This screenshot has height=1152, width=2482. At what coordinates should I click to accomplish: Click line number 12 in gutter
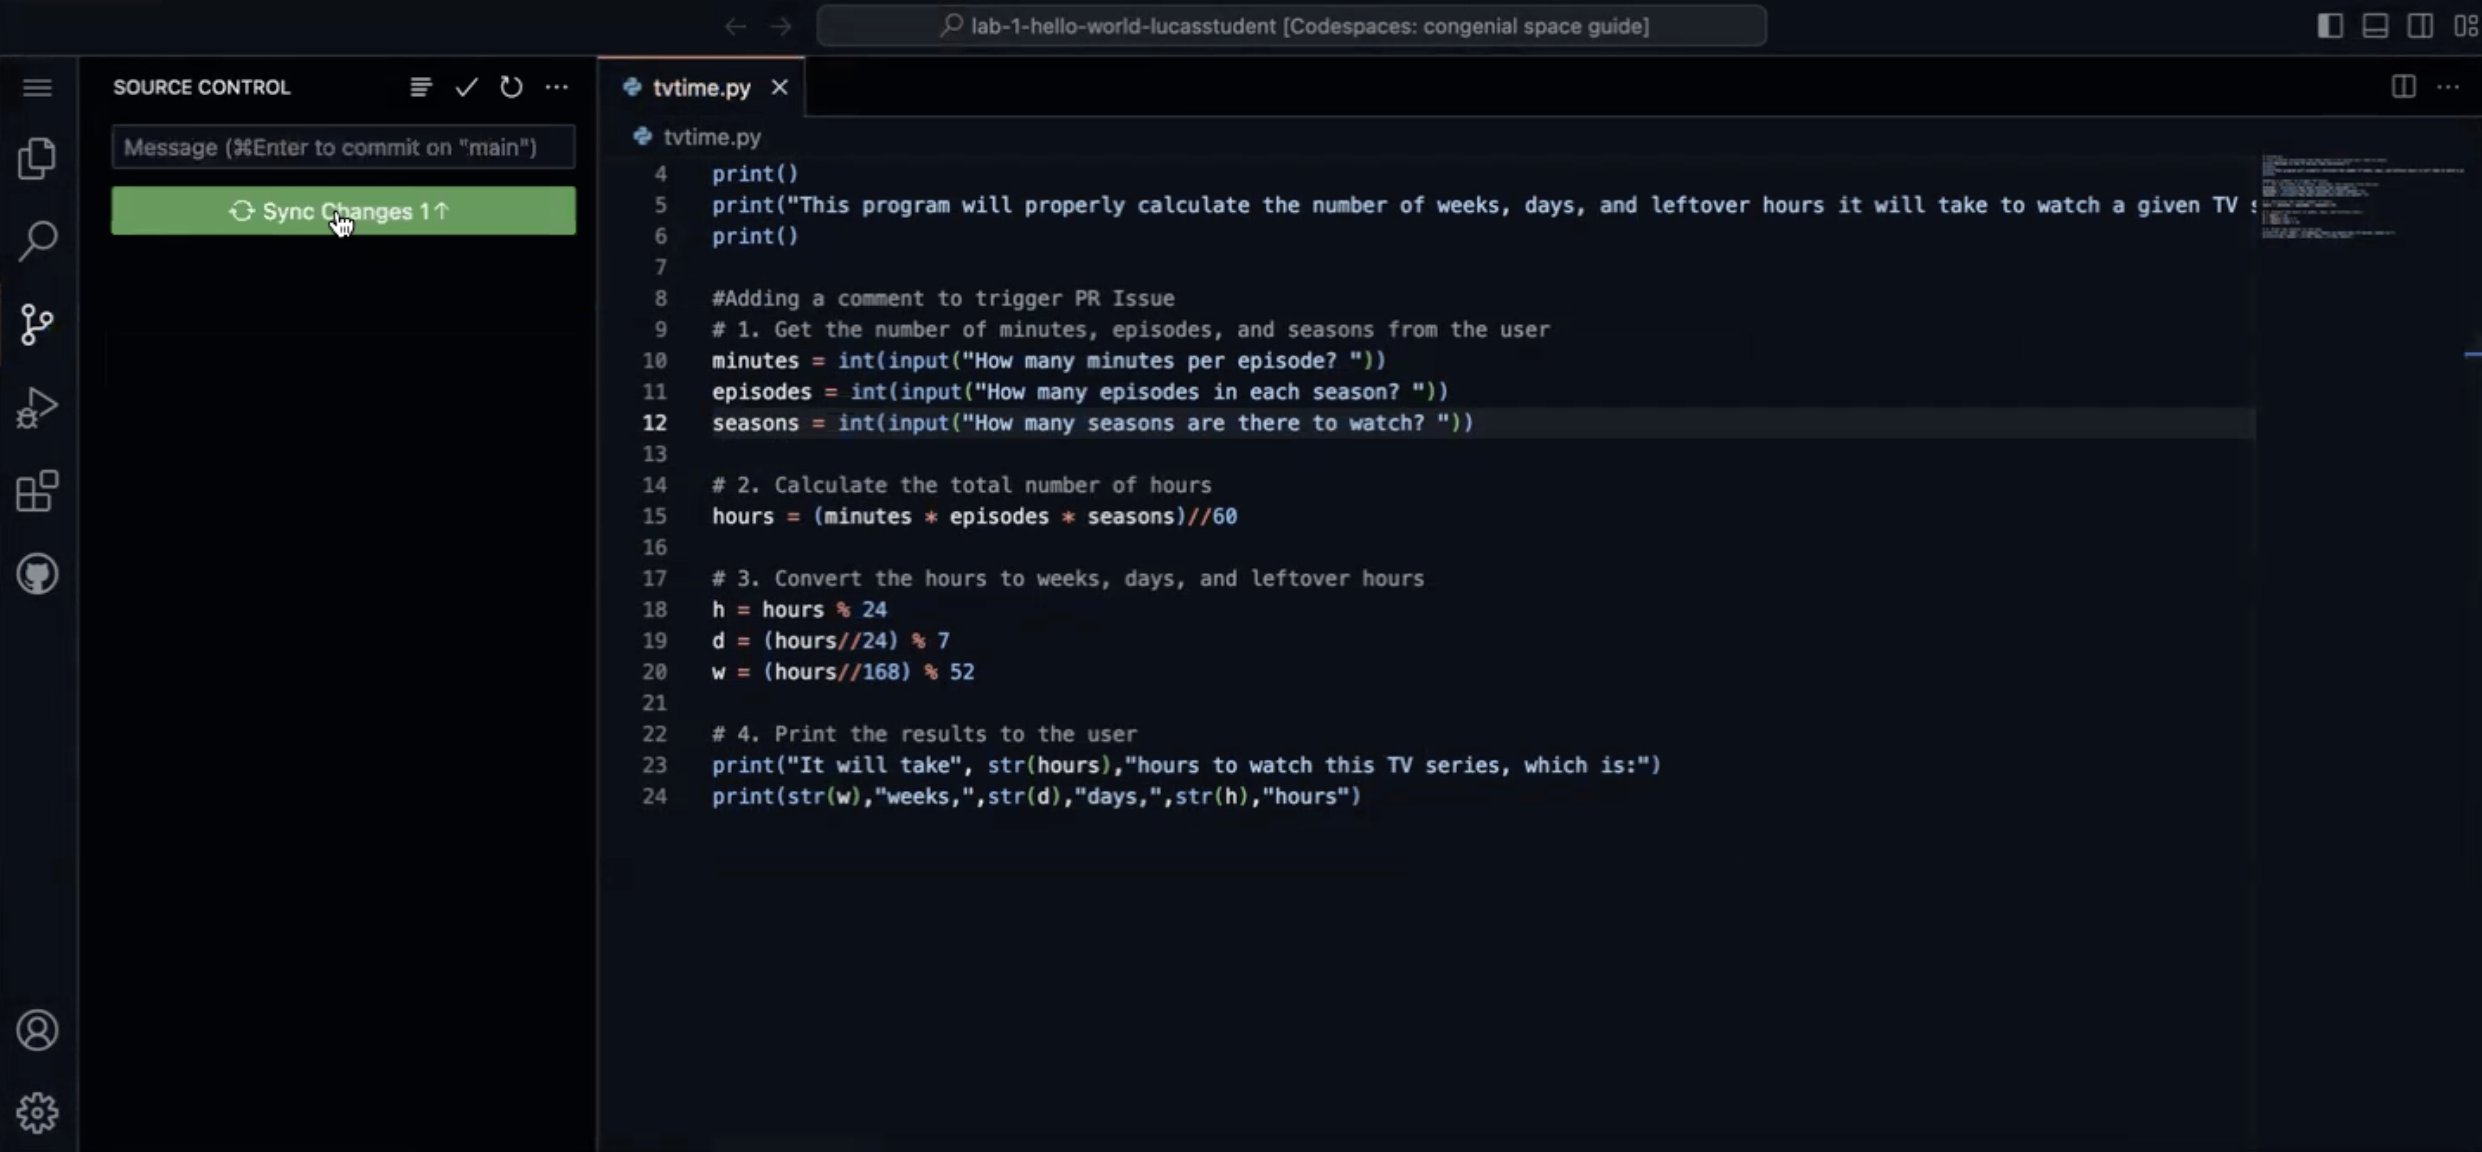654,423
